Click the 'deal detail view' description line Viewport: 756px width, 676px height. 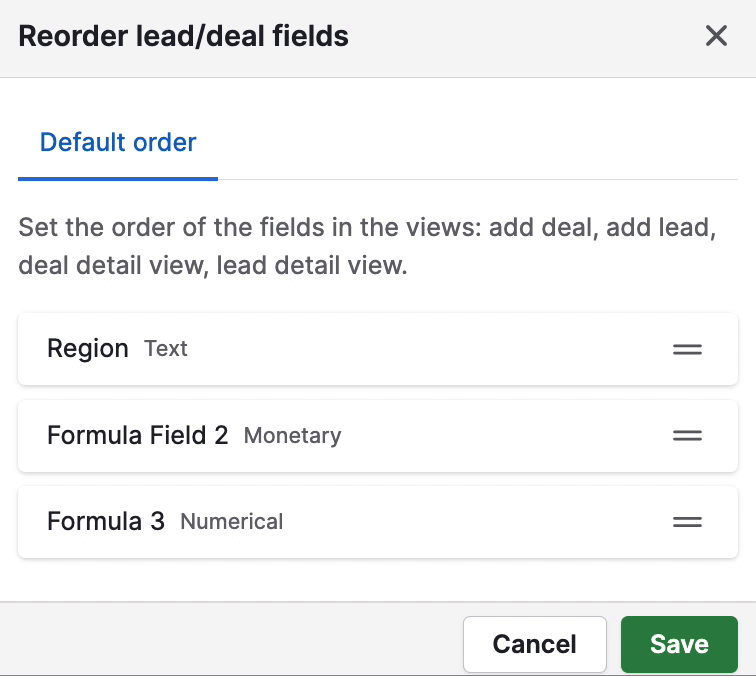[x=213, y=265]
